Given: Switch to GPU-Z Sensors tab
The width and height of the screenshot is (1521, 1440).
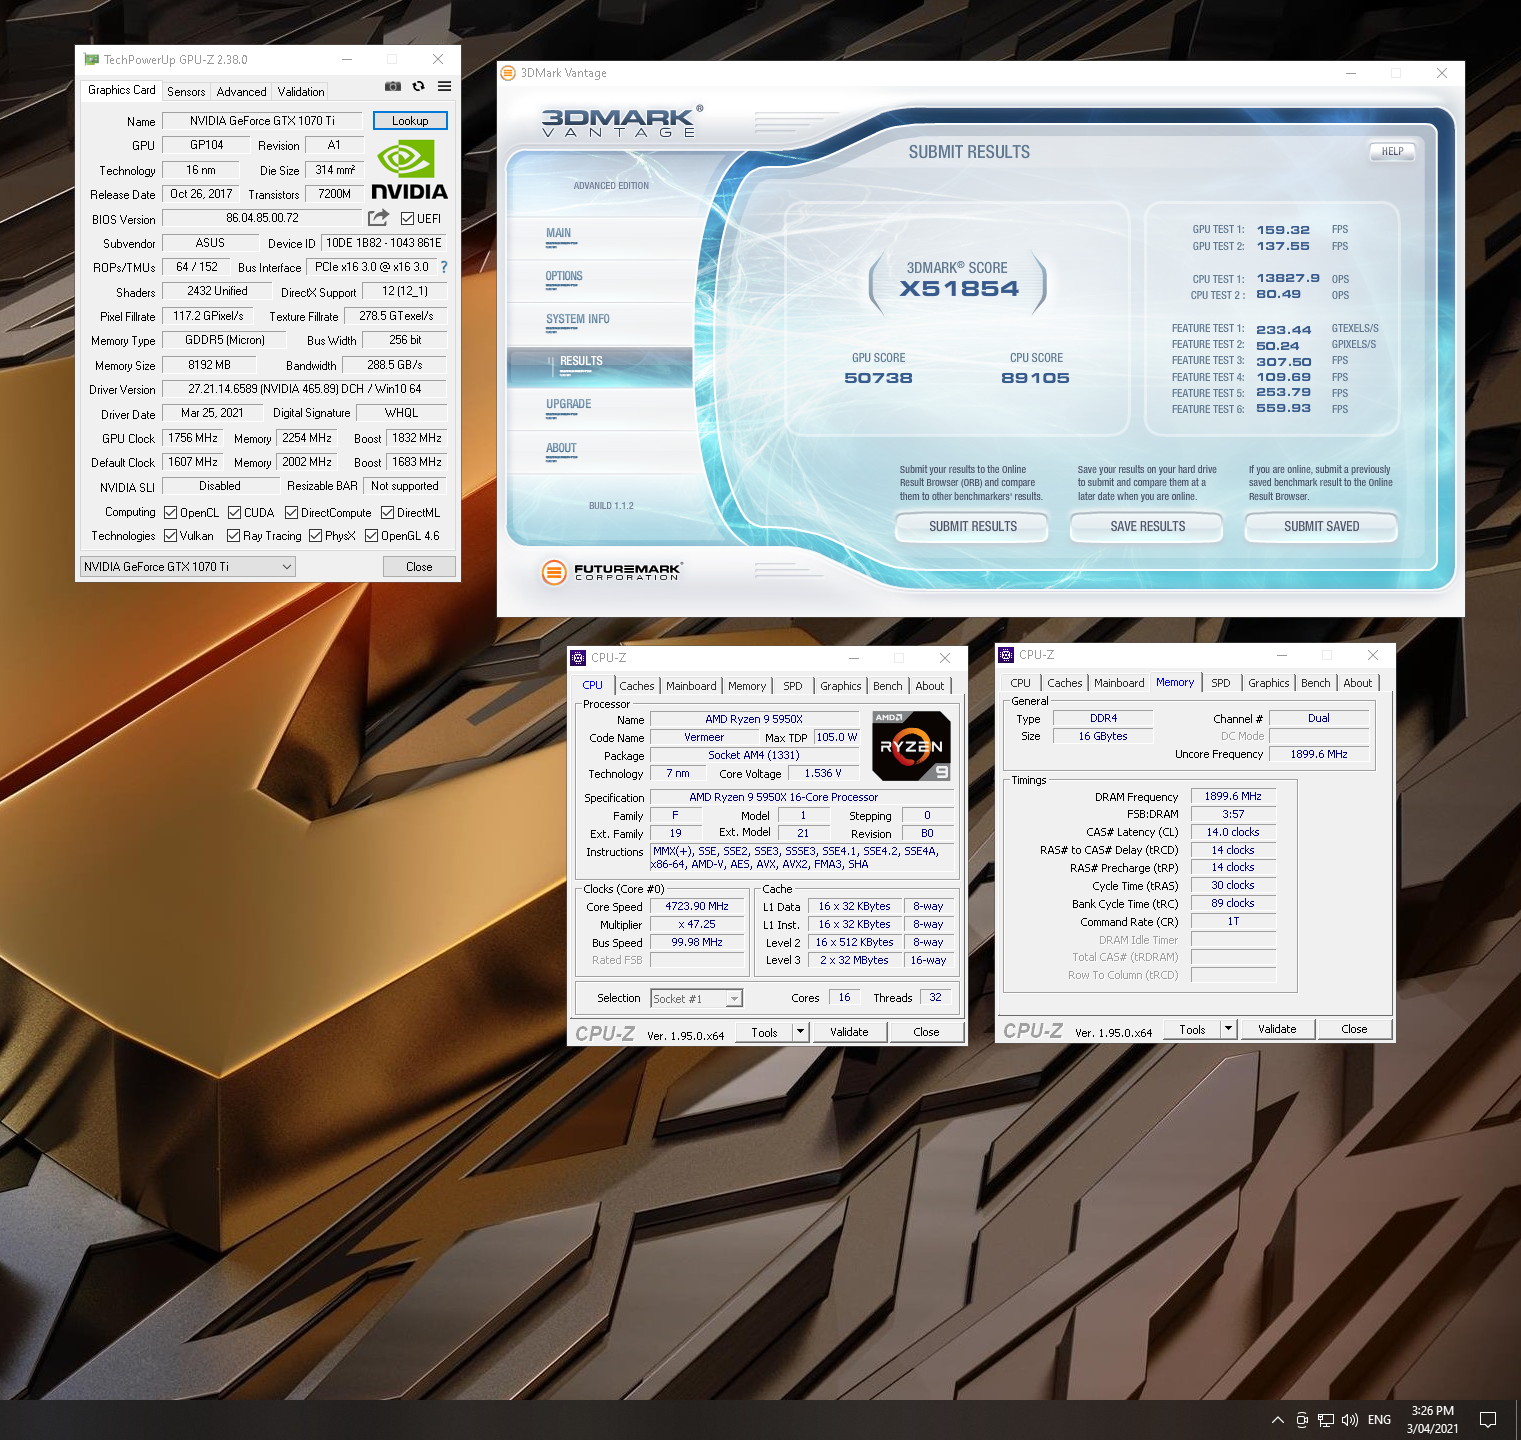Looking at the screenshot, I should (x=186, y=92).
